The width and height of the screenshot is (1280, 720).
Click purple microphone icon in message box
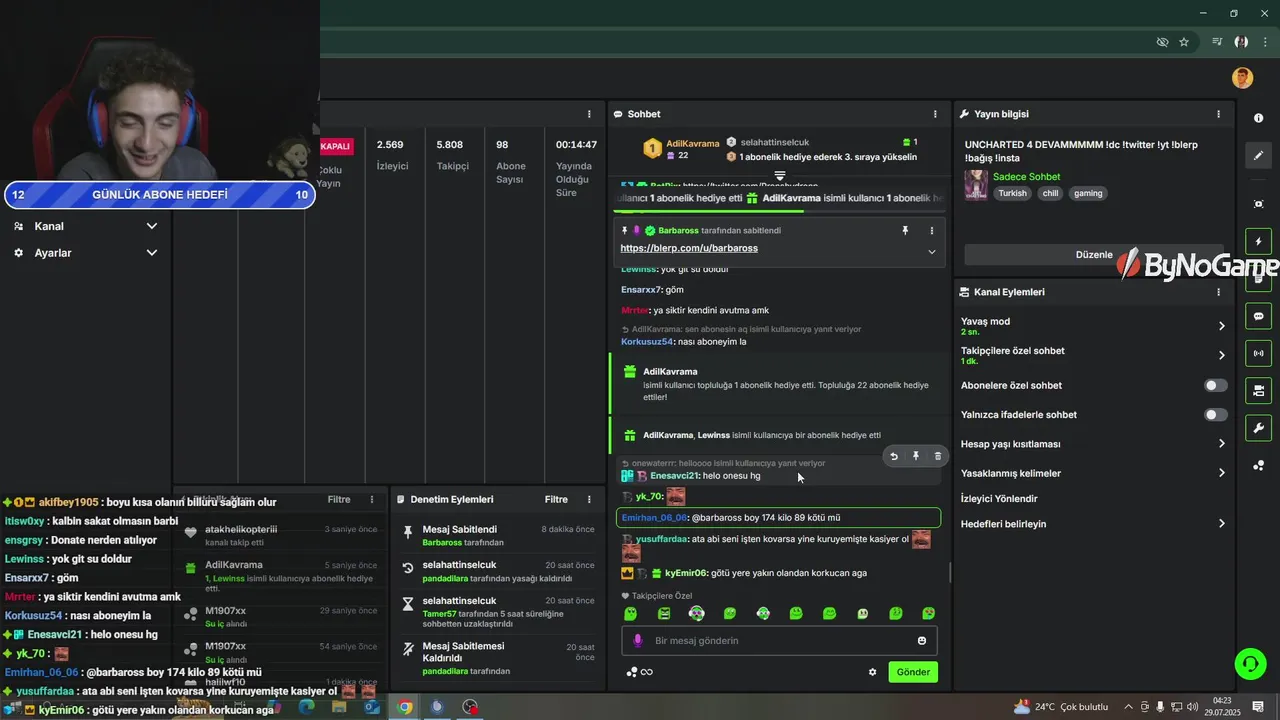638,640
